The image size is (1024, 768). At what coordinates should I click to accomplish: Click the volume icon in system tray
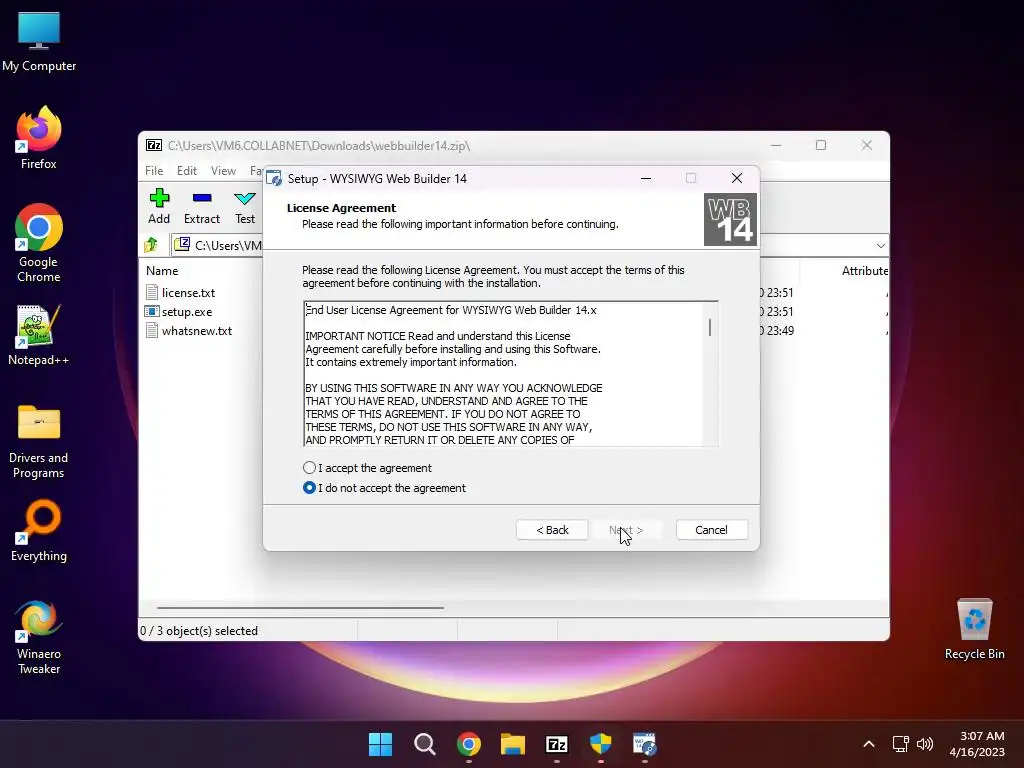click(925, 744)
